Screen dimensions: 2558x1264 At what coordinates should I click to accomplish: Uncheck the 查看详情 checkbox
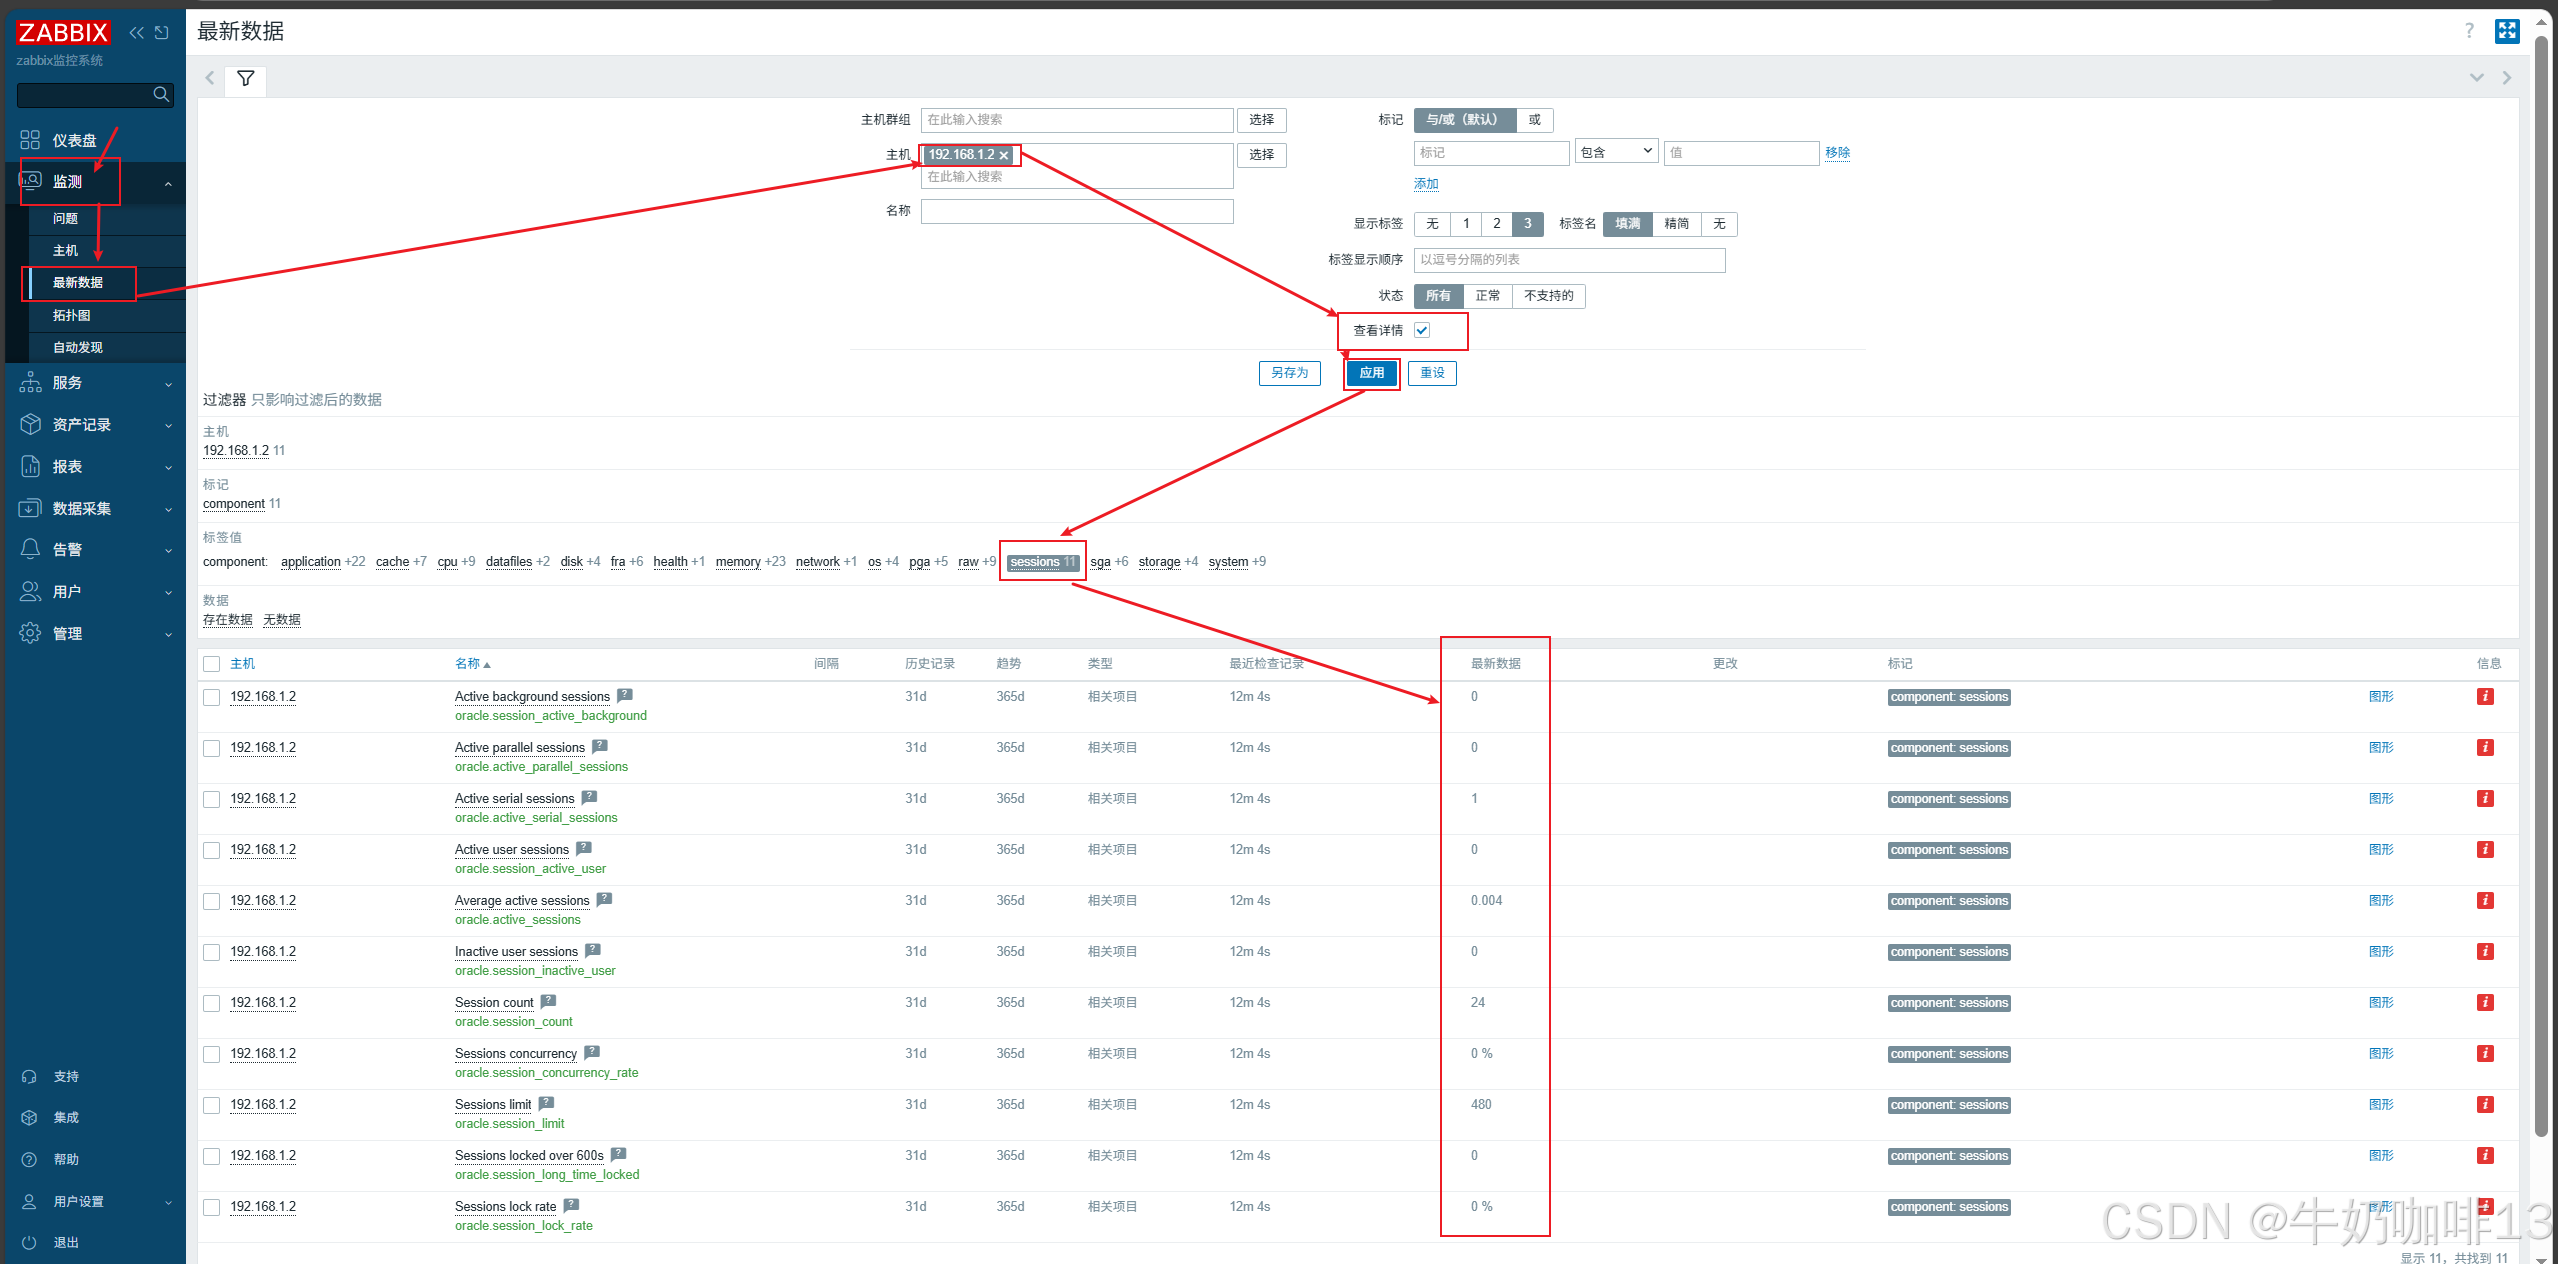[x=1421, y=331]
